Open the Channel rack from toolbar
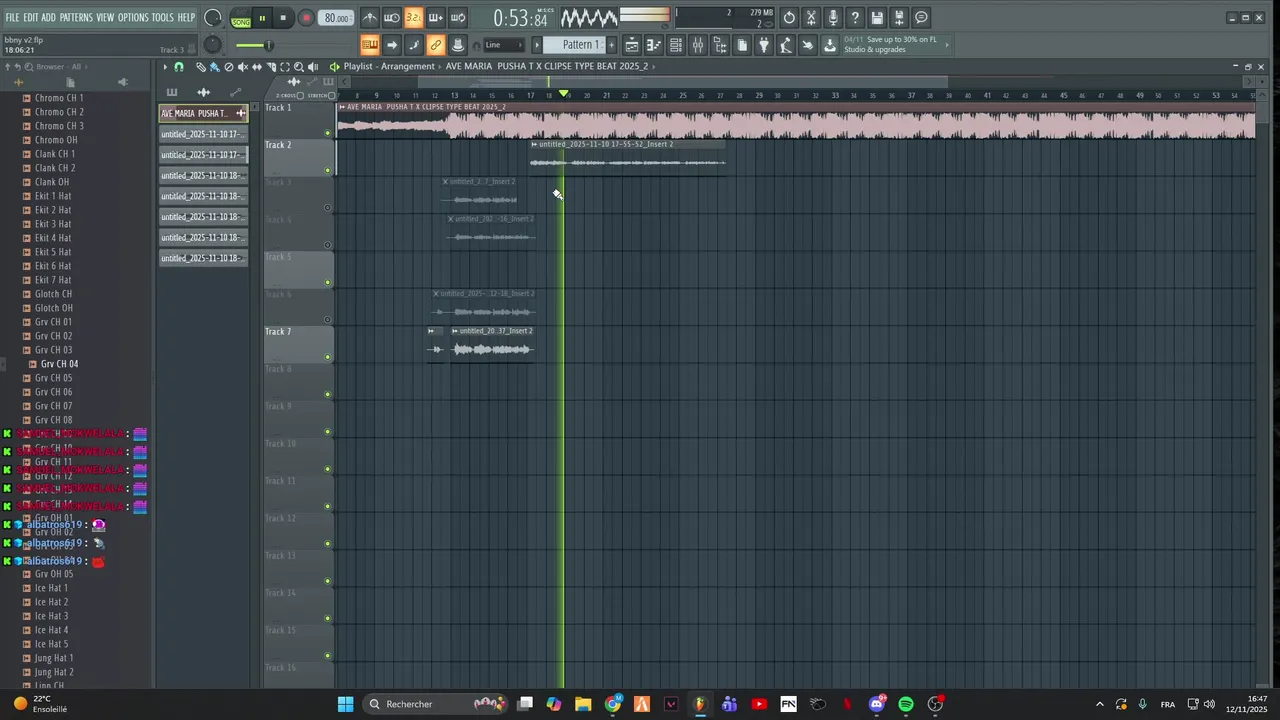Viewport: 1280px width, 720px height. (676, 45)
